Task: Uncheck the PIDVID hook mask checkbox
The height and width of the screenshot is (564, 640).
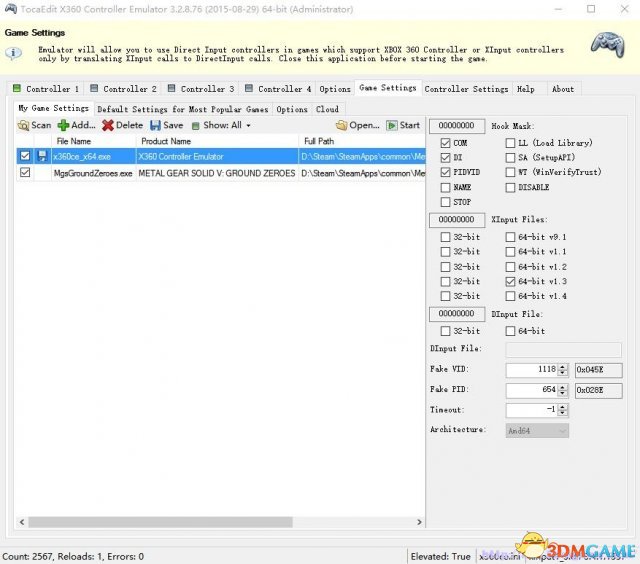Action: click(445, 172)
